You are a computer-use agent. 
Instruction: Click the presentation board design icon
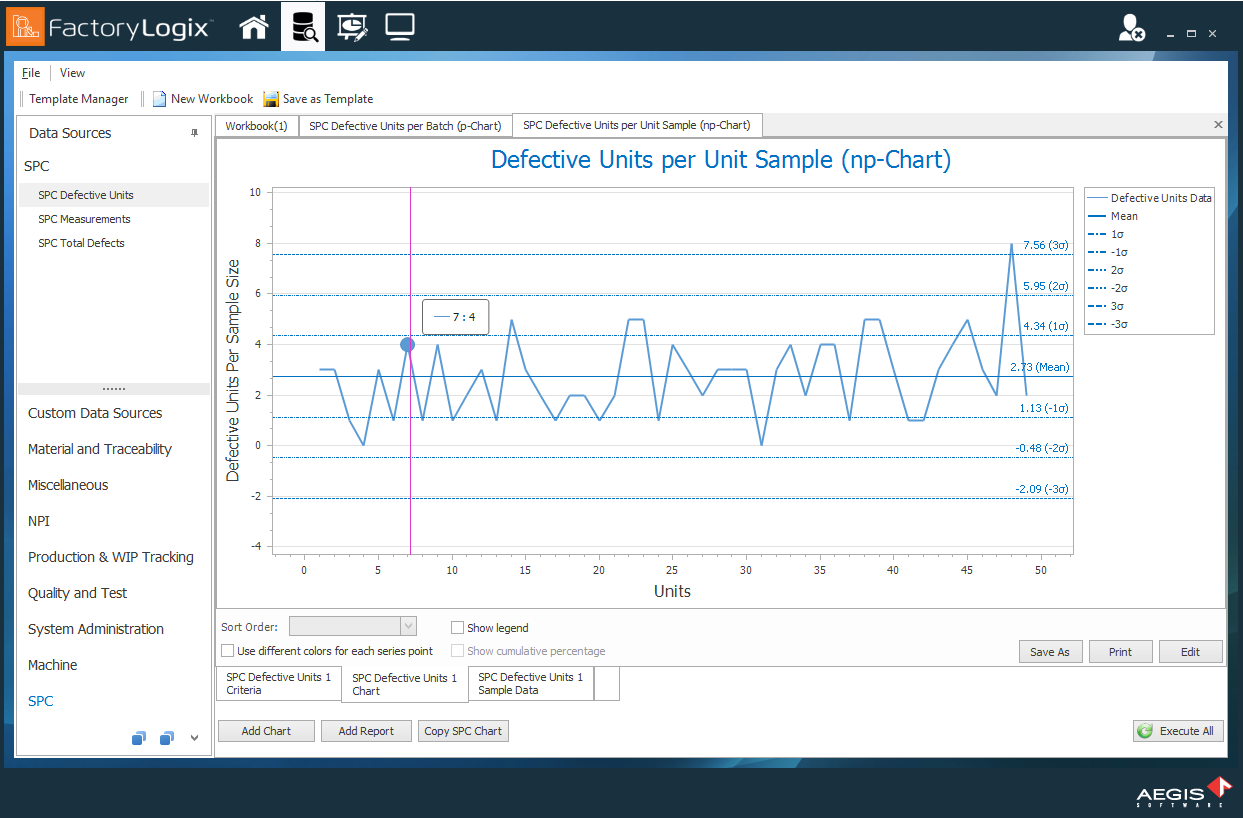click(x=352, y=27)
